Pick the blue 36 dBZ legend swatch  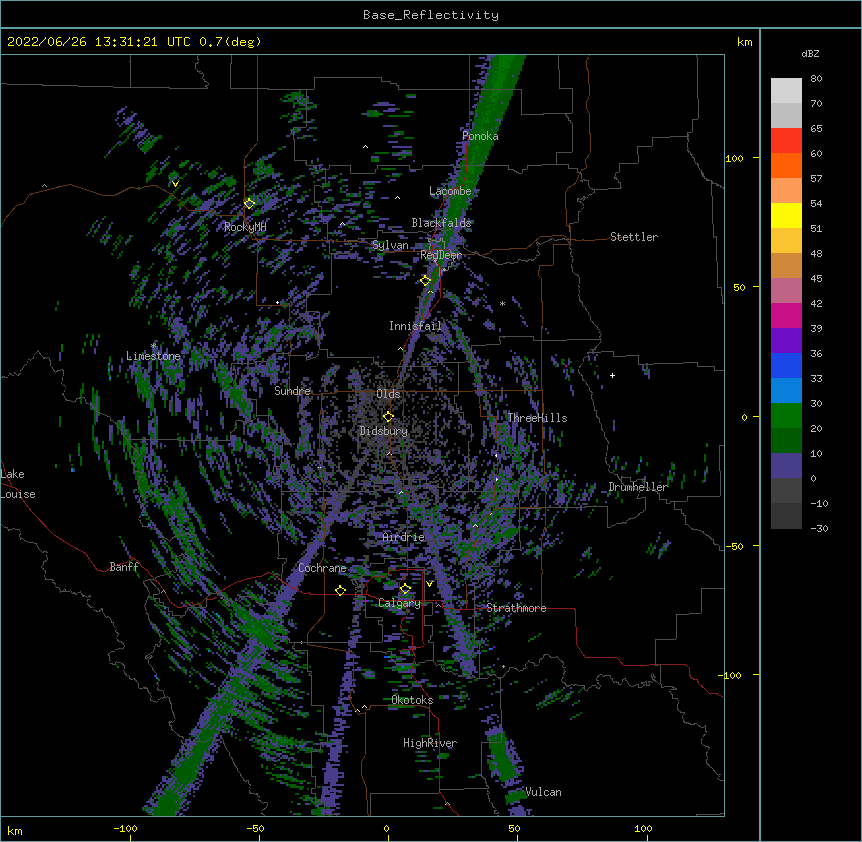tap(786, 365)
